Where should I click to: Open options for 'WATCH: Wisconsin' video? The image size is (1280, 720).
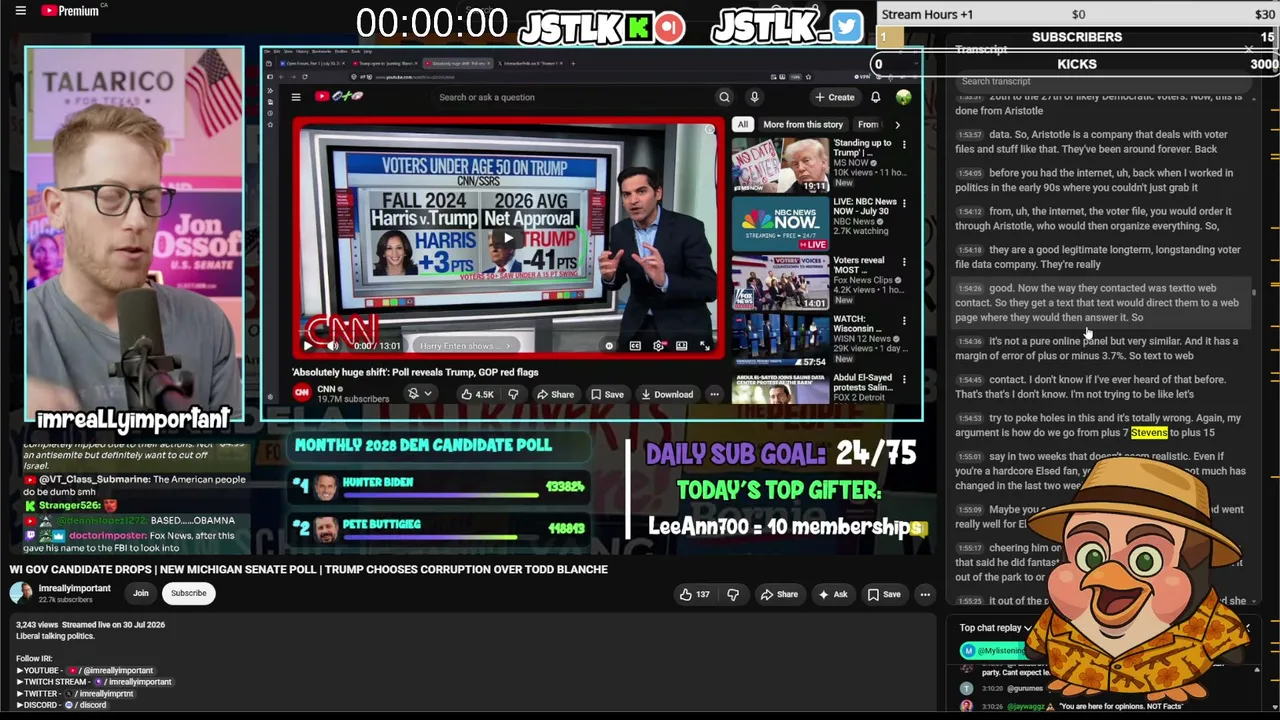pyautogui.click(x=905, y=321)
